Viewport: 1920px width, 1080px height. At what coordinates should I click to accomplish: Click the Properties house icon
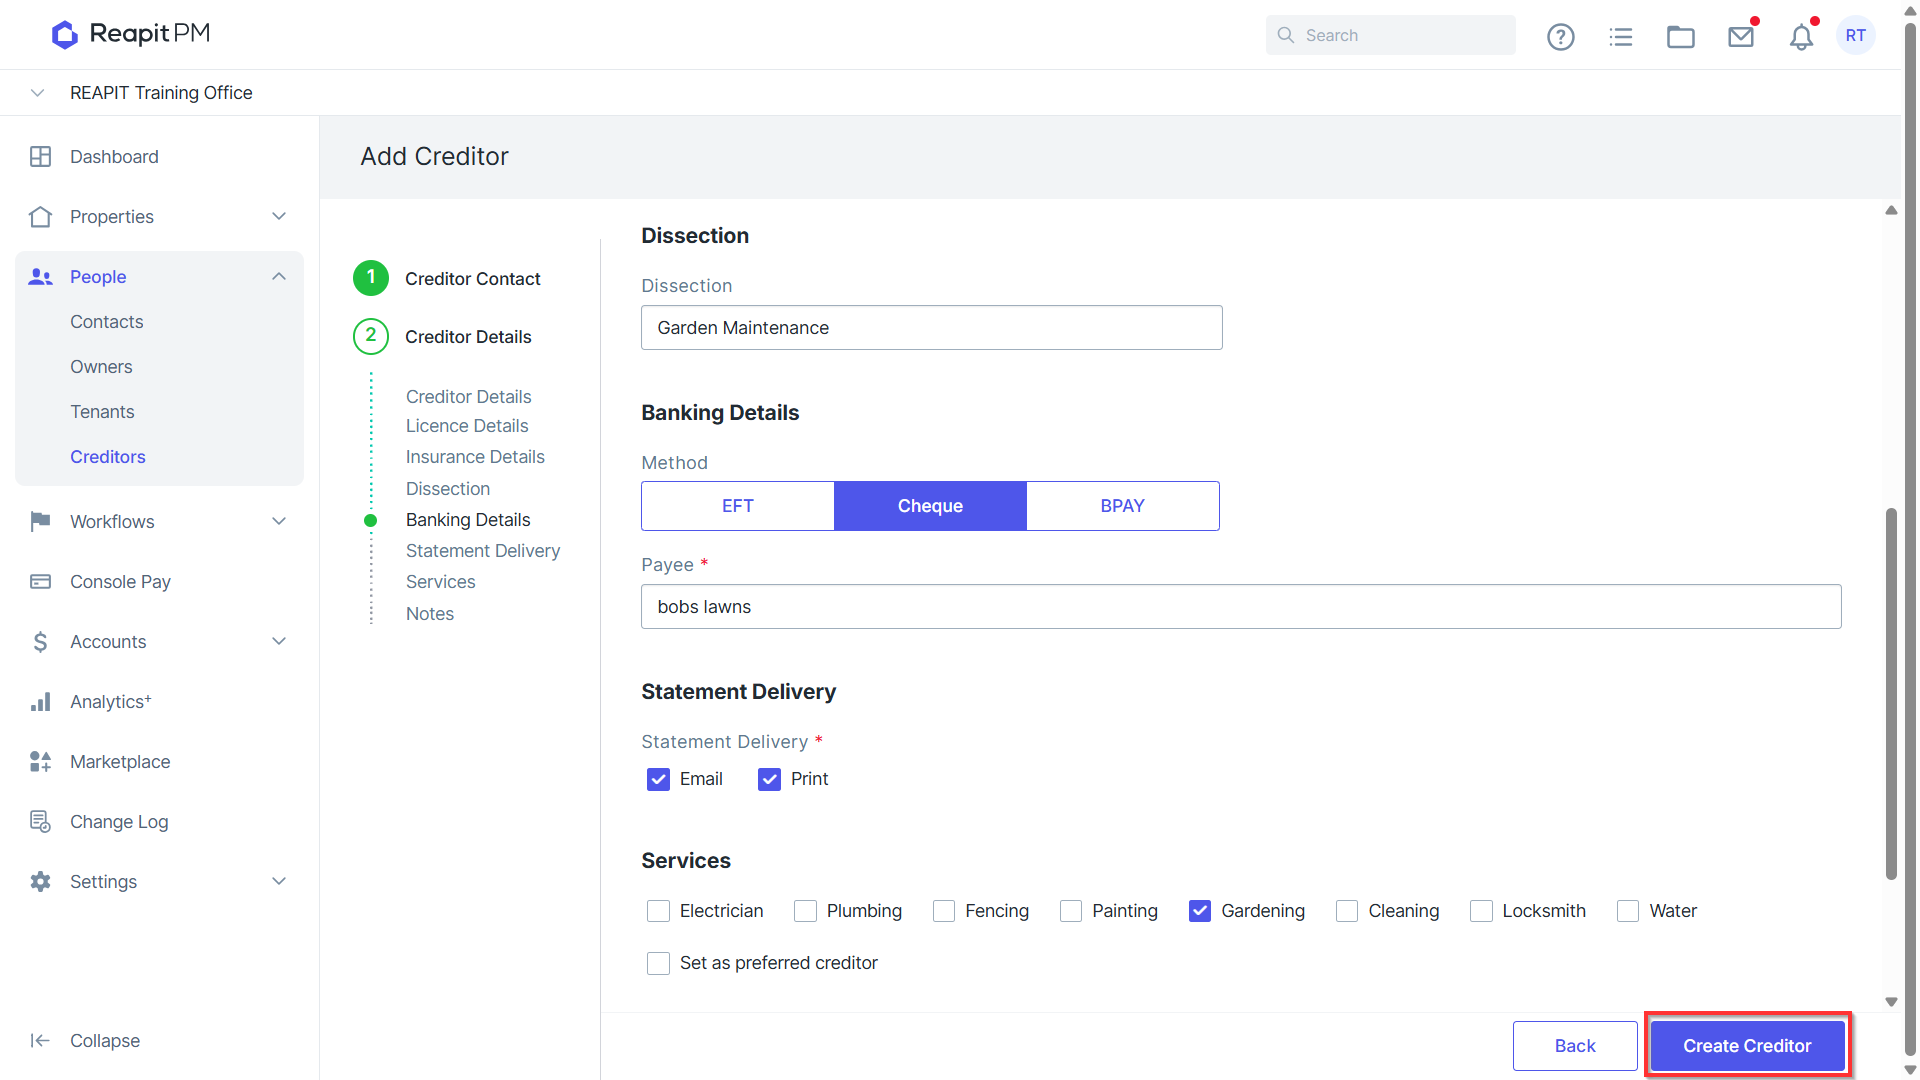pos(40,217)
